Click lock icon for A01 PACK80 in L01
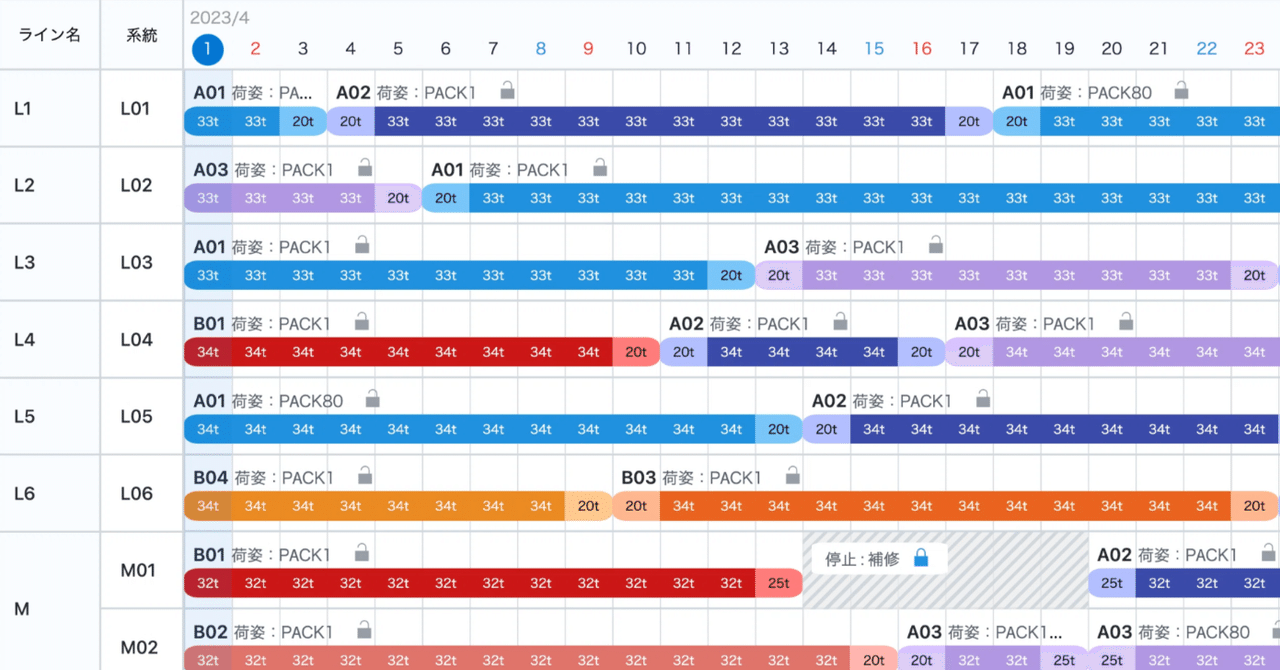 pos(1181,91)
